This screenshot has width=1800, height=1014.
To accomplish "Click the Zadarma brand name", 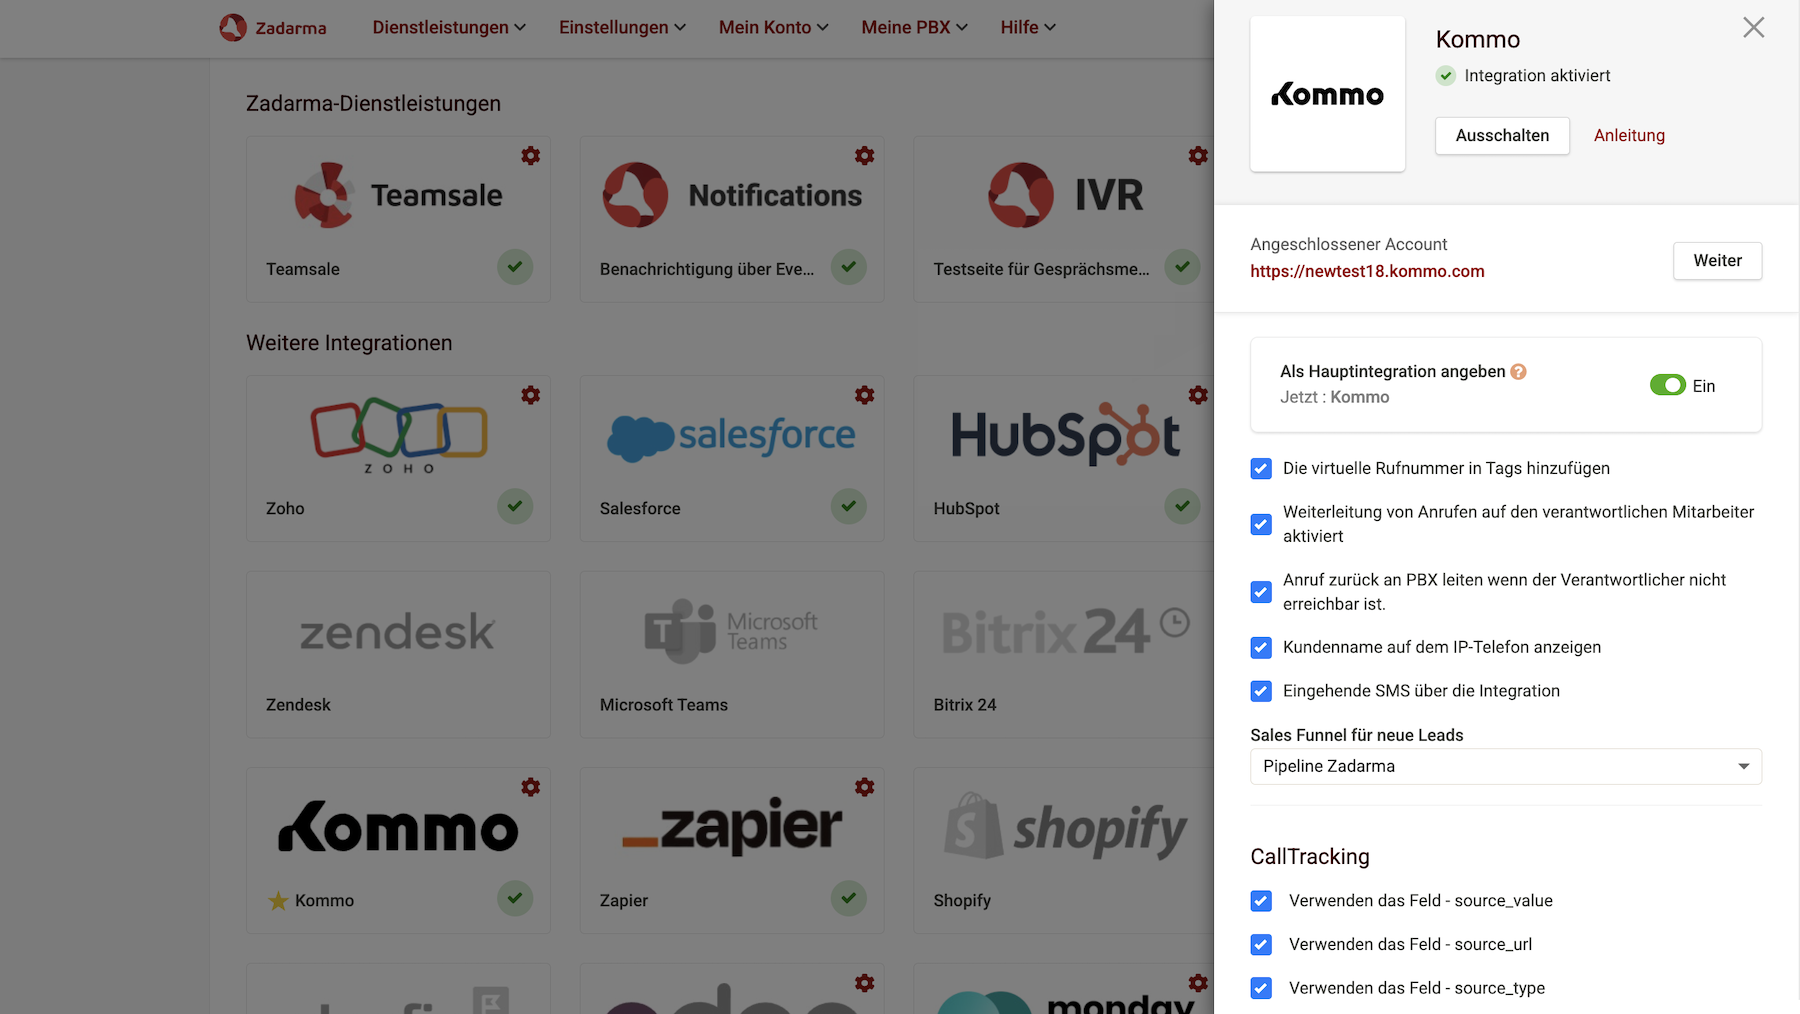I will click(291, 28).
